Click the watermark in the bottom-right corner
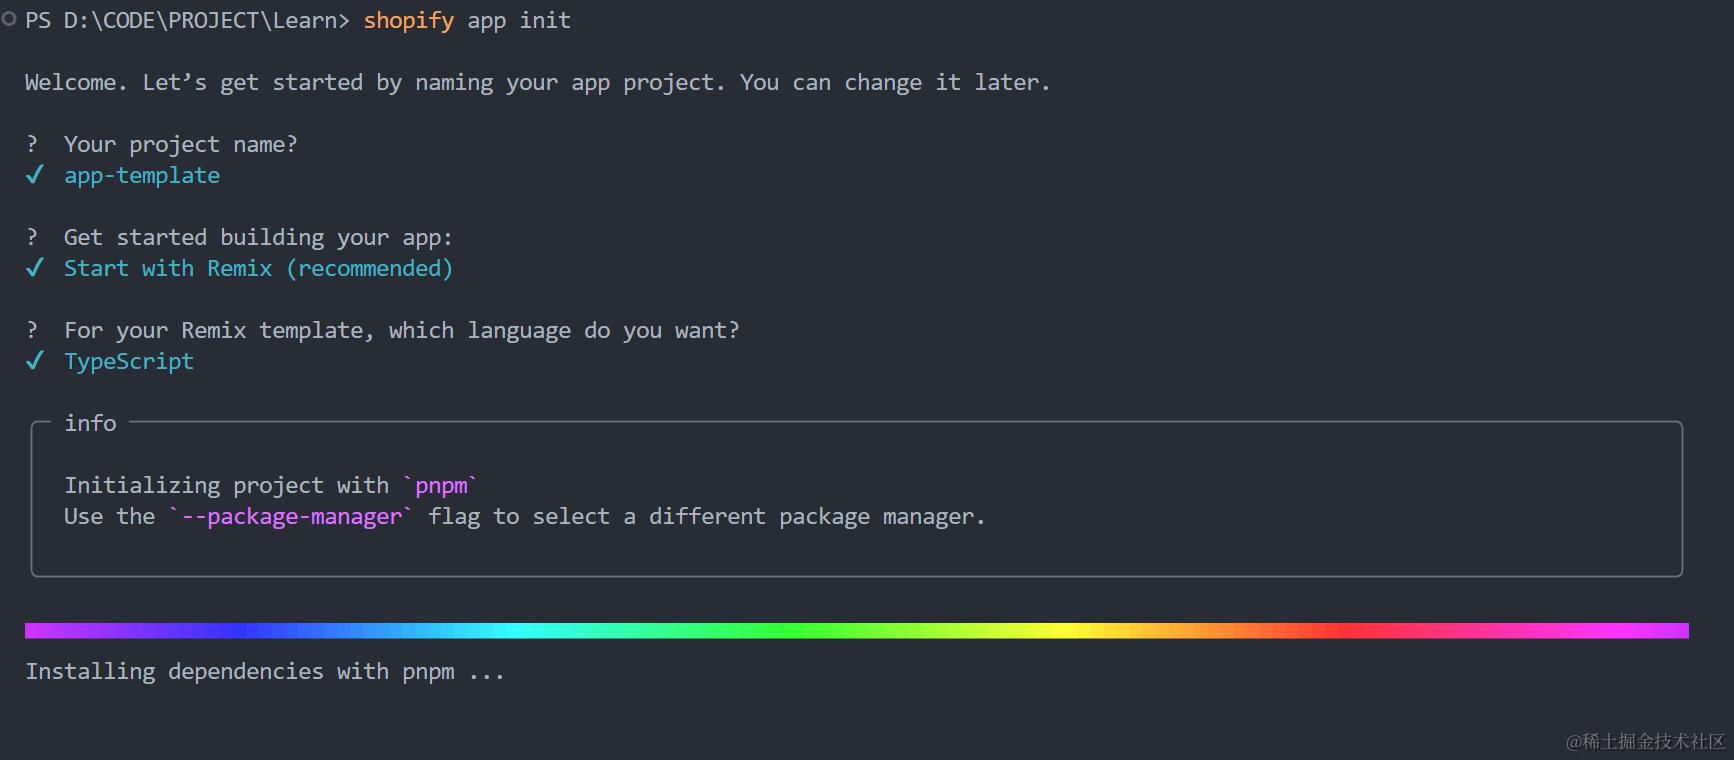 1645,741
